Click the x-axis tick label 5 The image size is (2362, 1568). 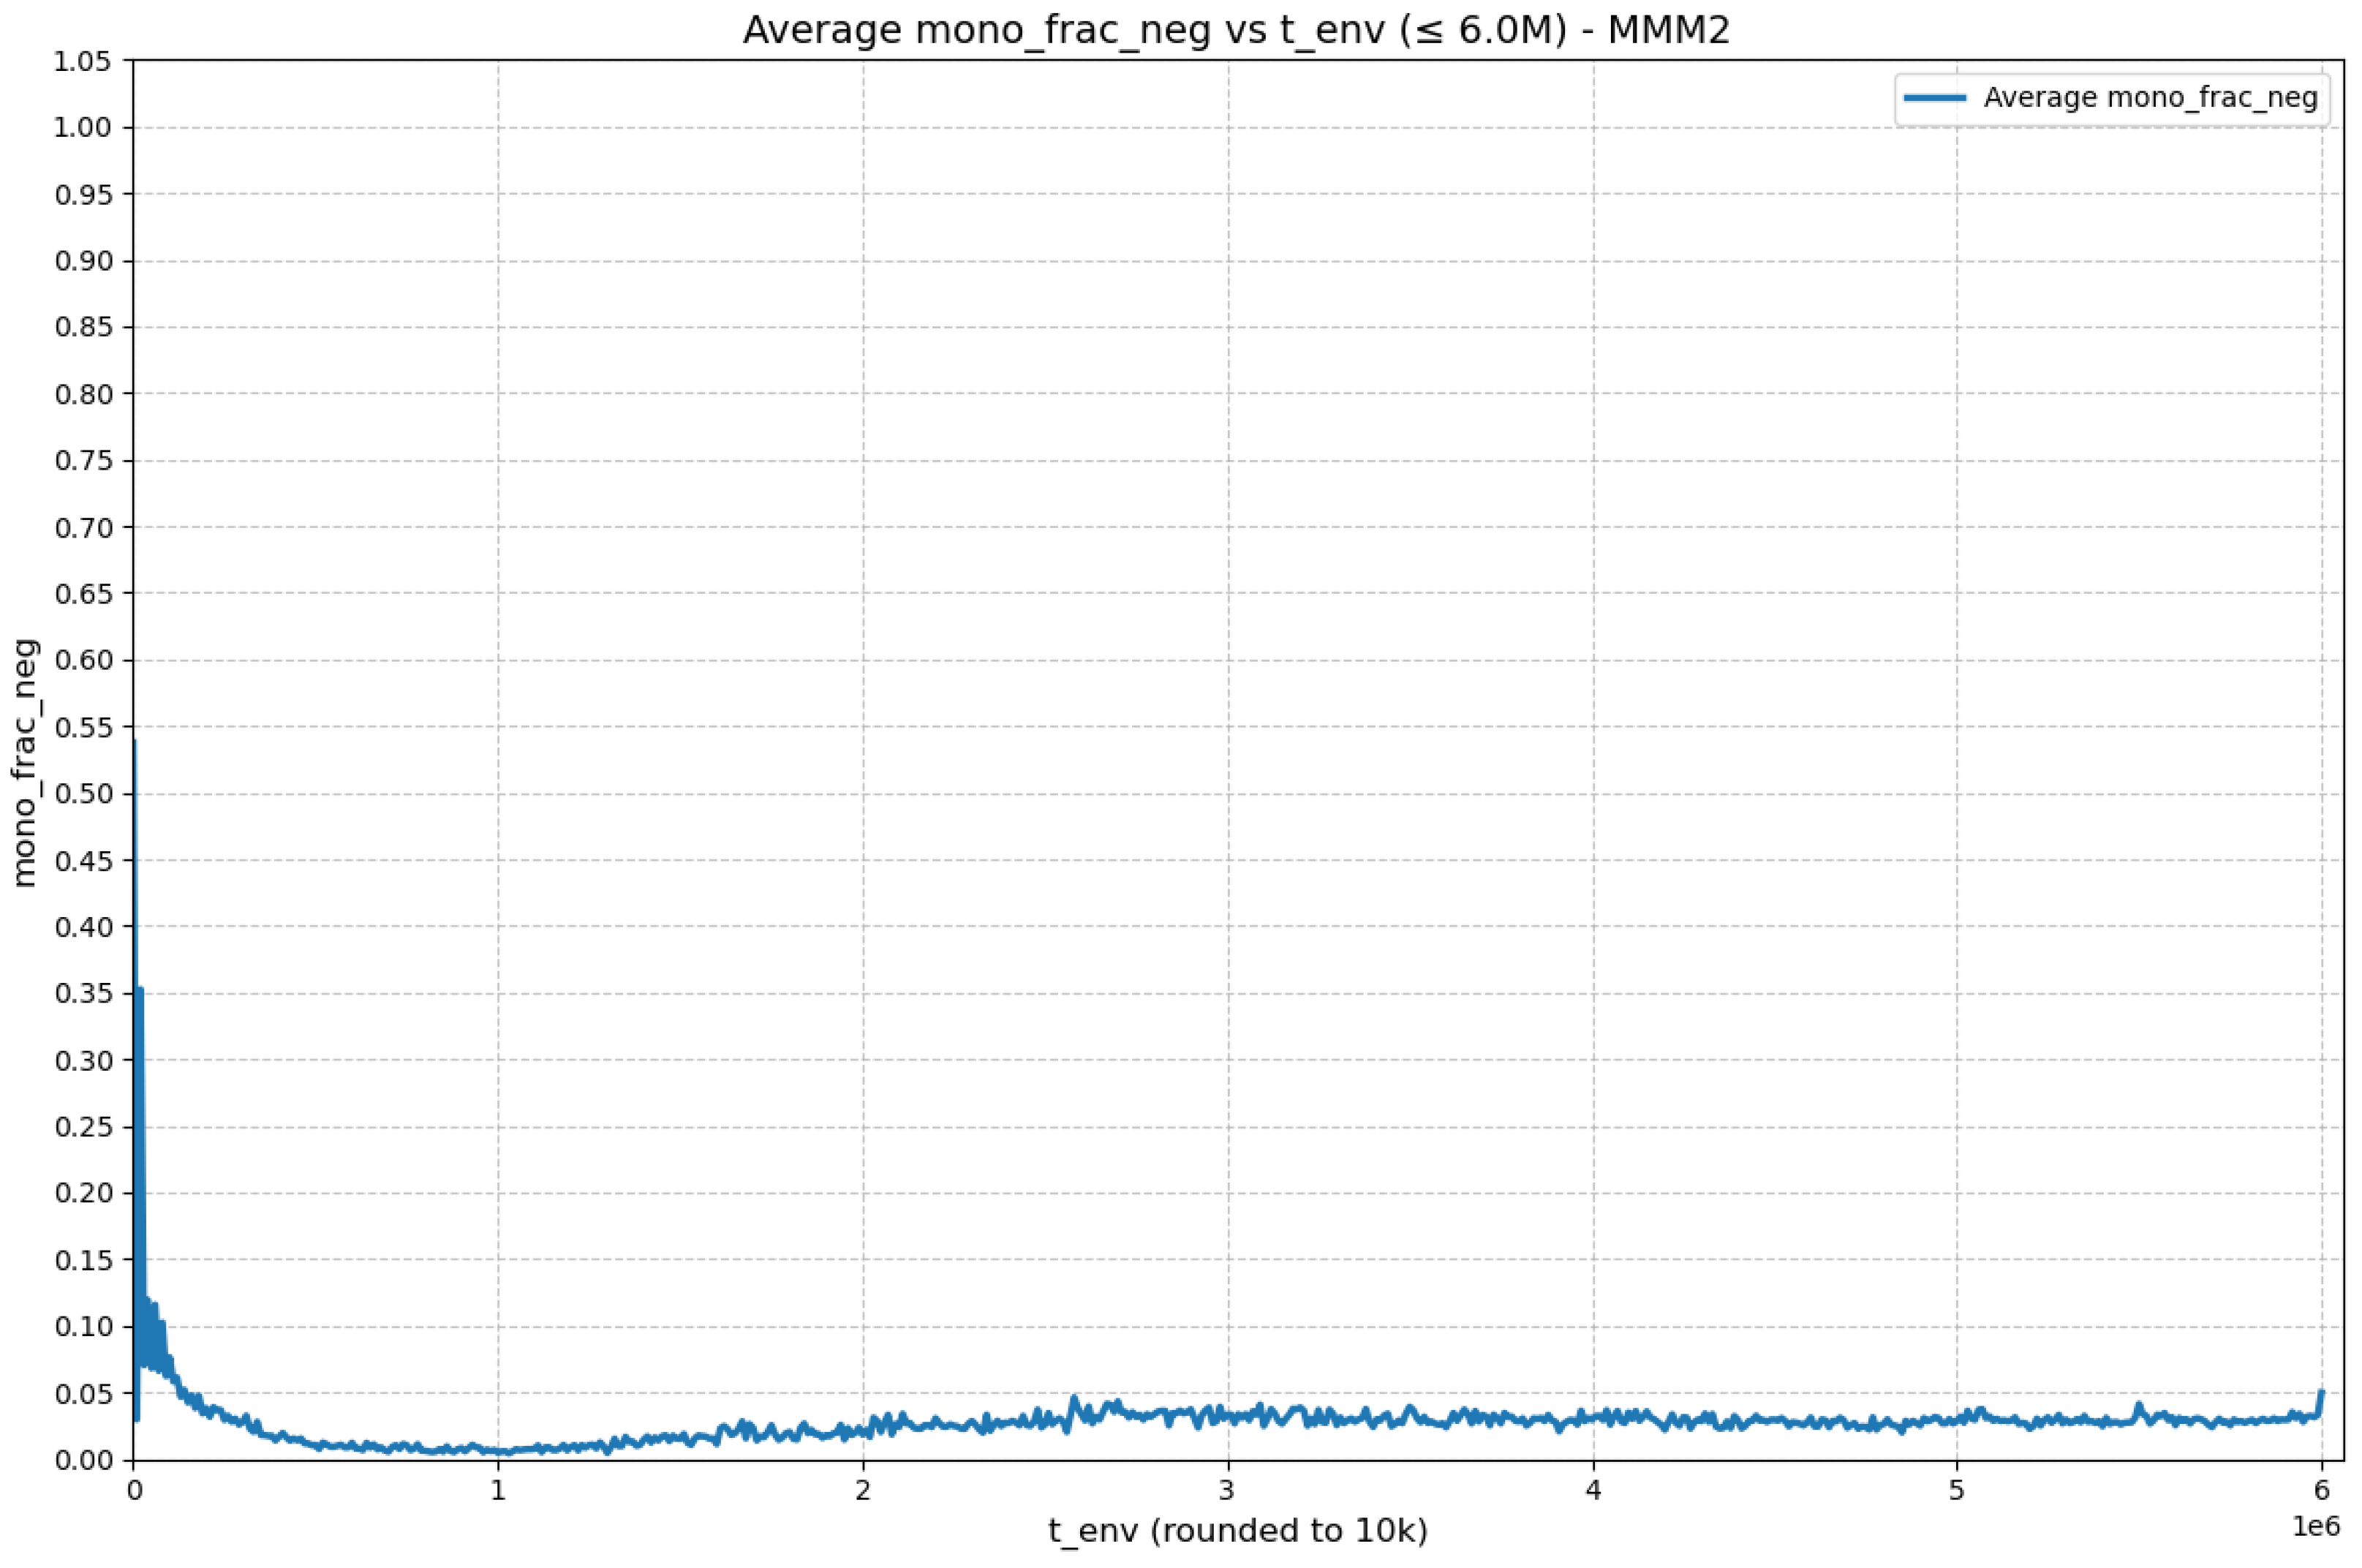[1957, 1491]
